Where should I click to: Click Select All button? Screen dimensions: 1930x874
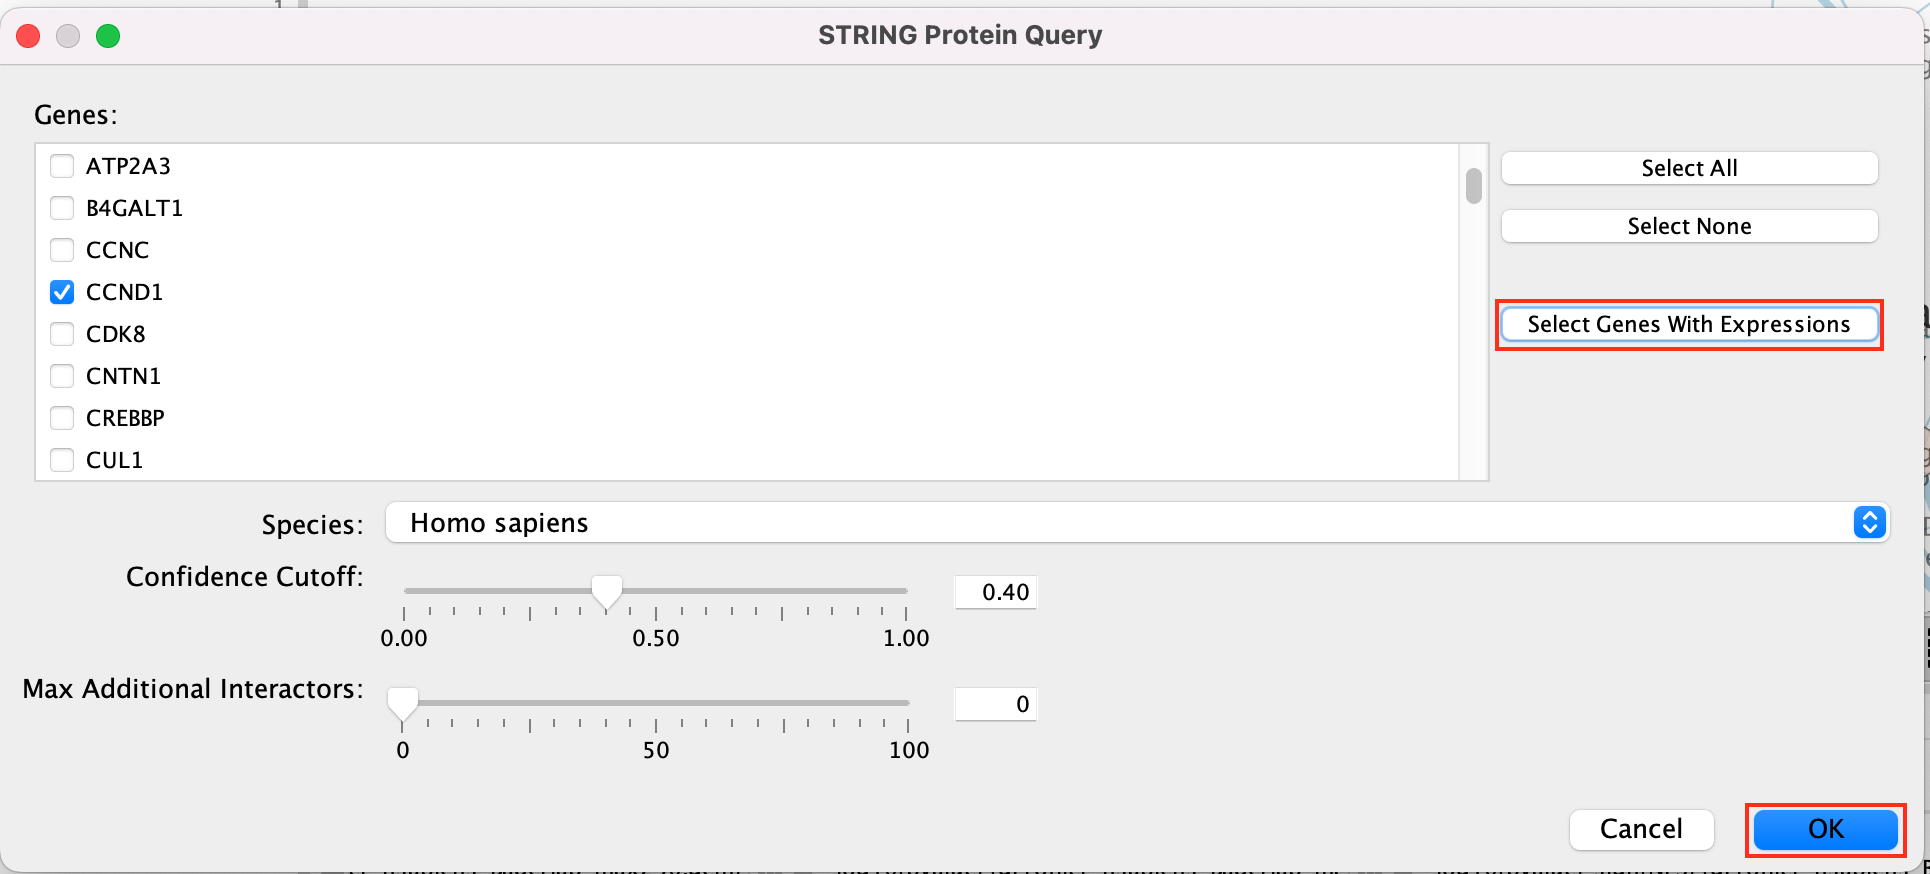[x=1689, y=168]
